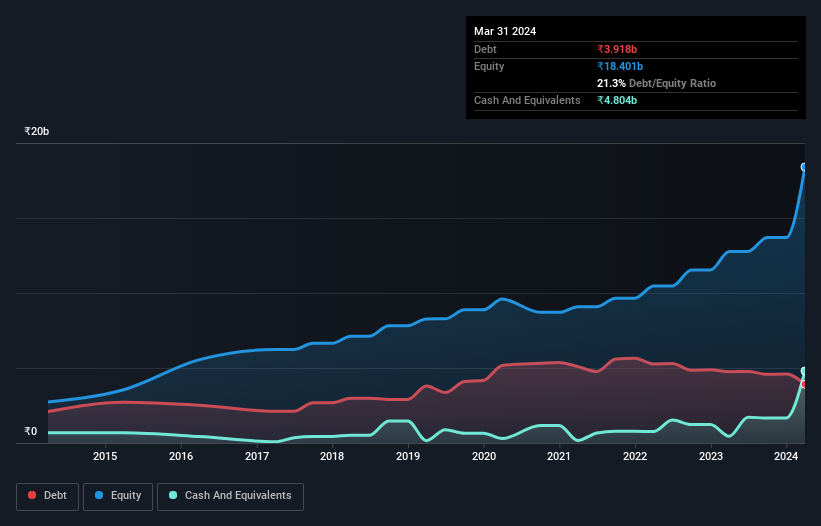Click the Cash And Equivalents tooltip label
Viewport: 821px width, 526px height.
[x=527, y=100]
